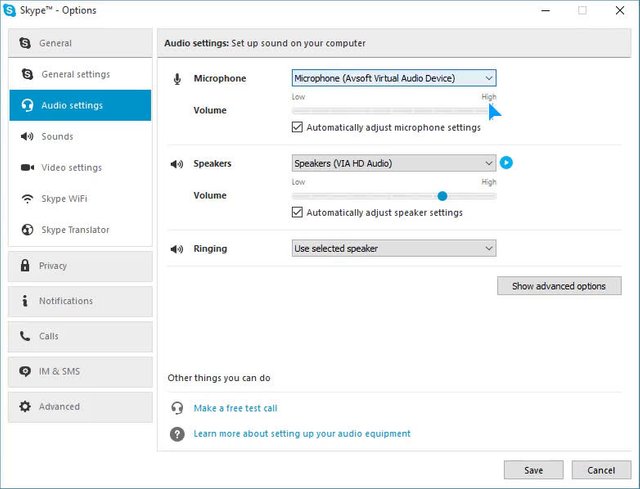Toggle Automatically adjust speaker settings
This screenshot has height=489, width=640.
pos(297,212)
